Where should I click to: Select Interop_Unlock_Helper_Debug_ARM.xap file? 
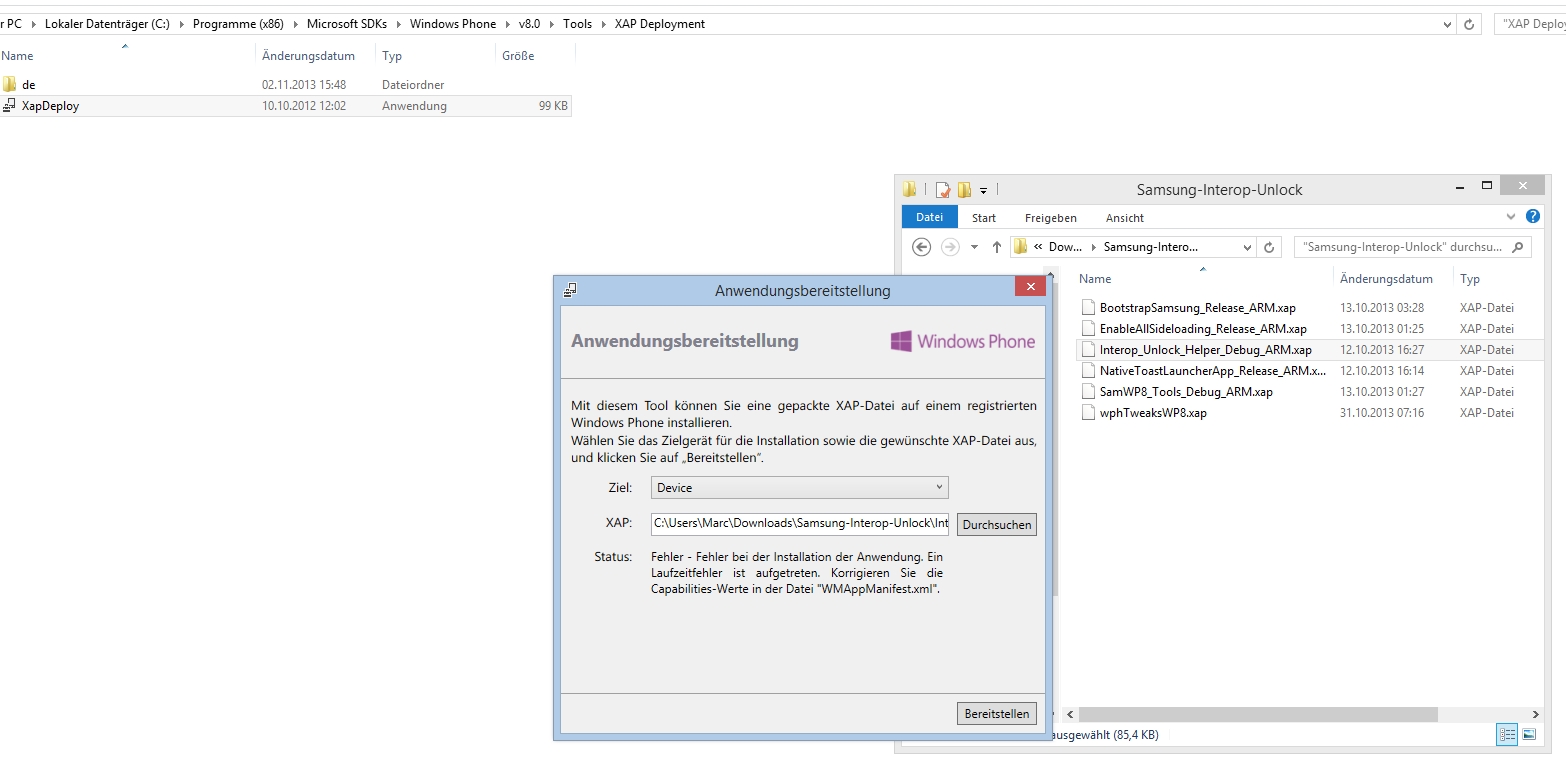1205,350
